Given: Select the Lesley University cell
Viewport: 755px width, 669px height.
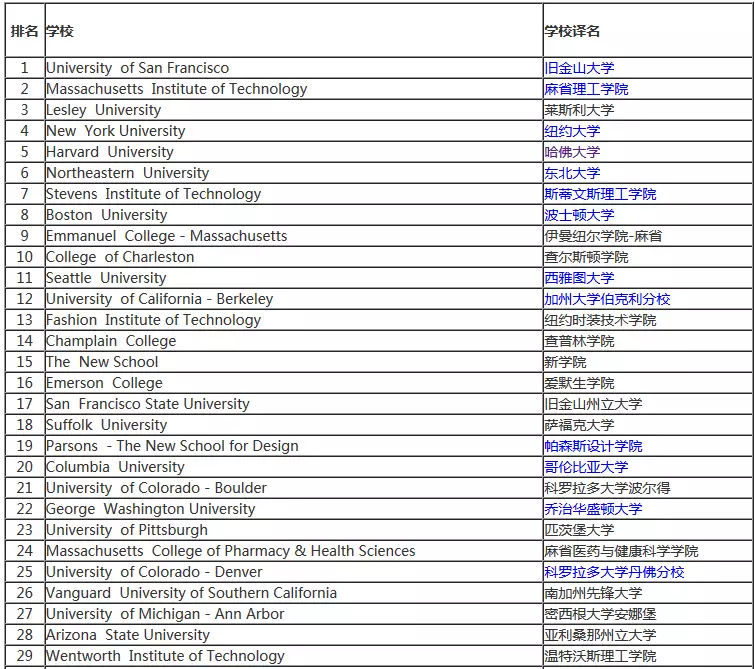Looking at the screenshot, I should click(294, 110).
